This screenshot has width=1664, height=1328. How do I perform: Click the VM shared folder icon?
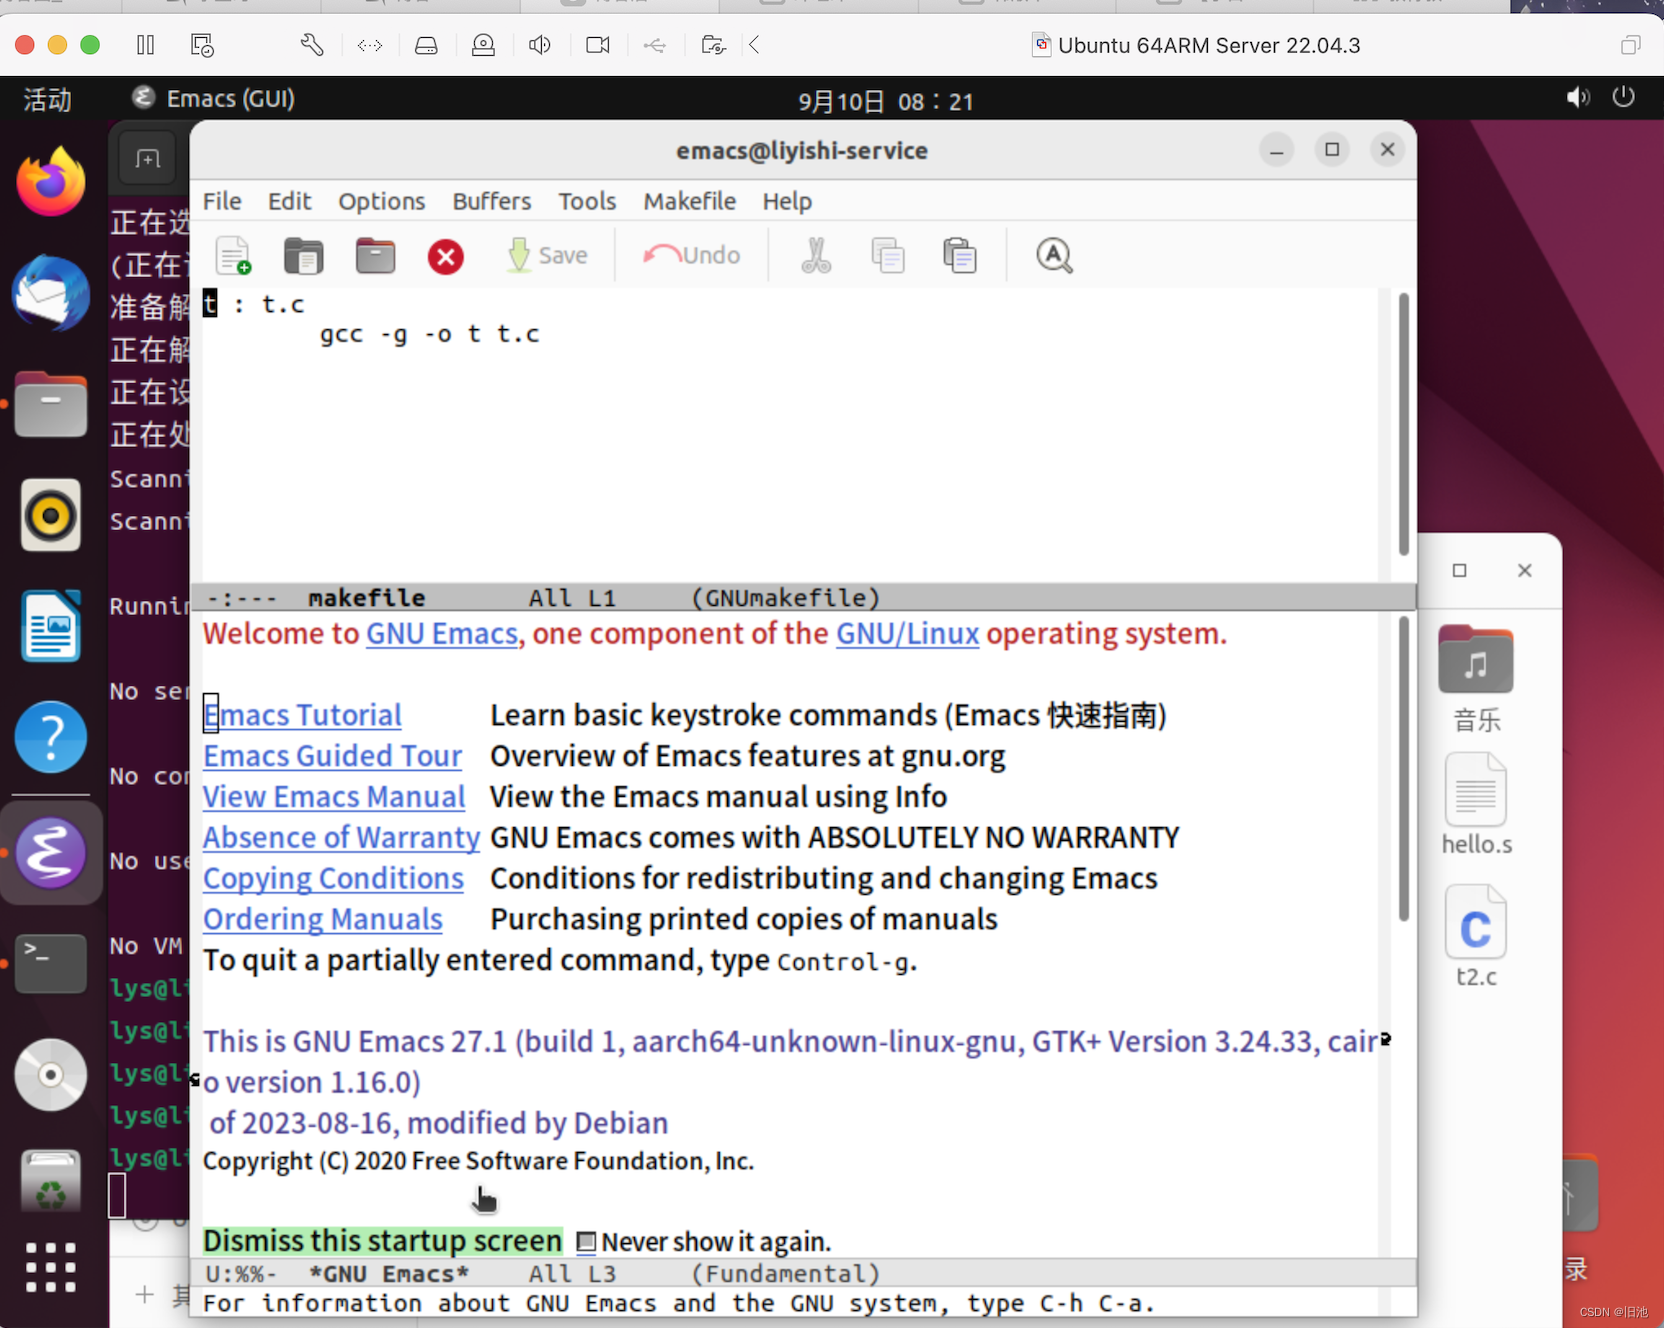tap(713, 45)
